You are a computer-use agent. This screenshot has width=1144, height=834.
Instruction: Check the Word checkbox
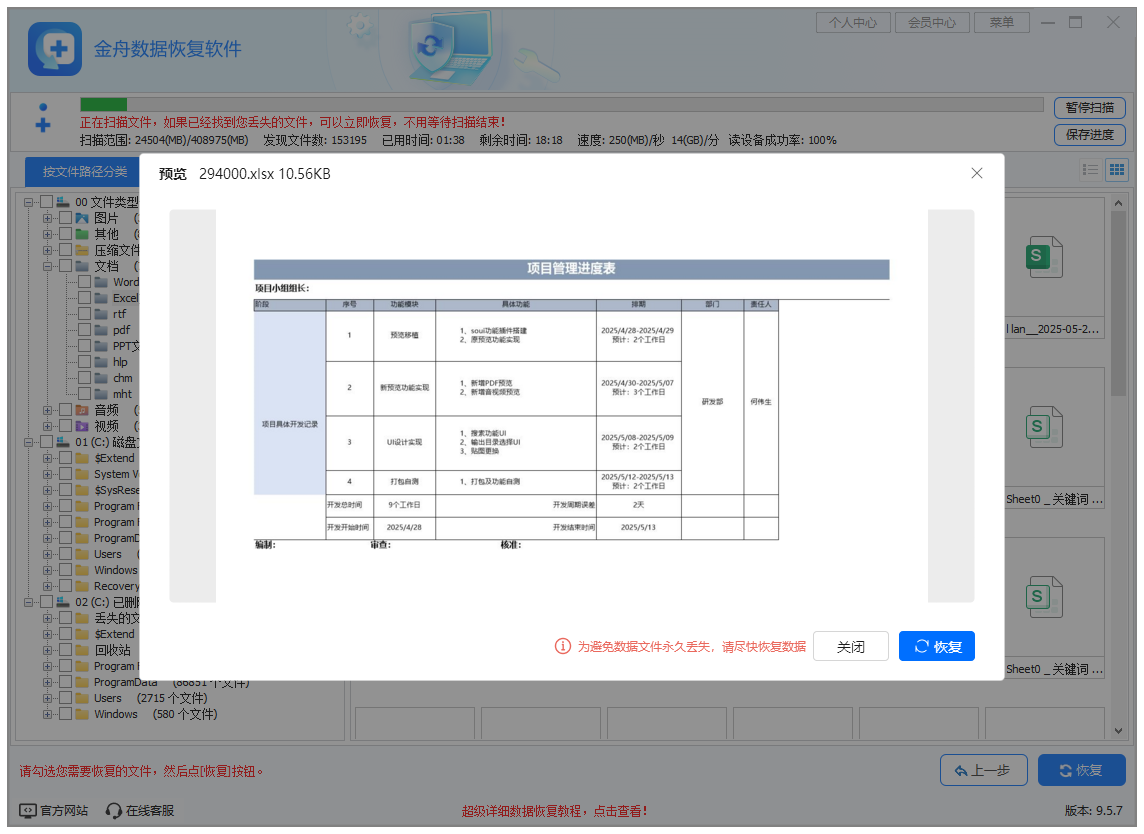click(85, 282)
